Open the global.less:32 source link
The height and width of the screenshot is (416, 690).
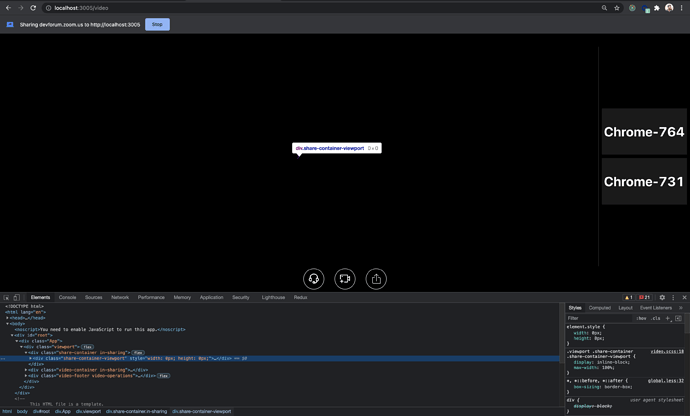666,381
